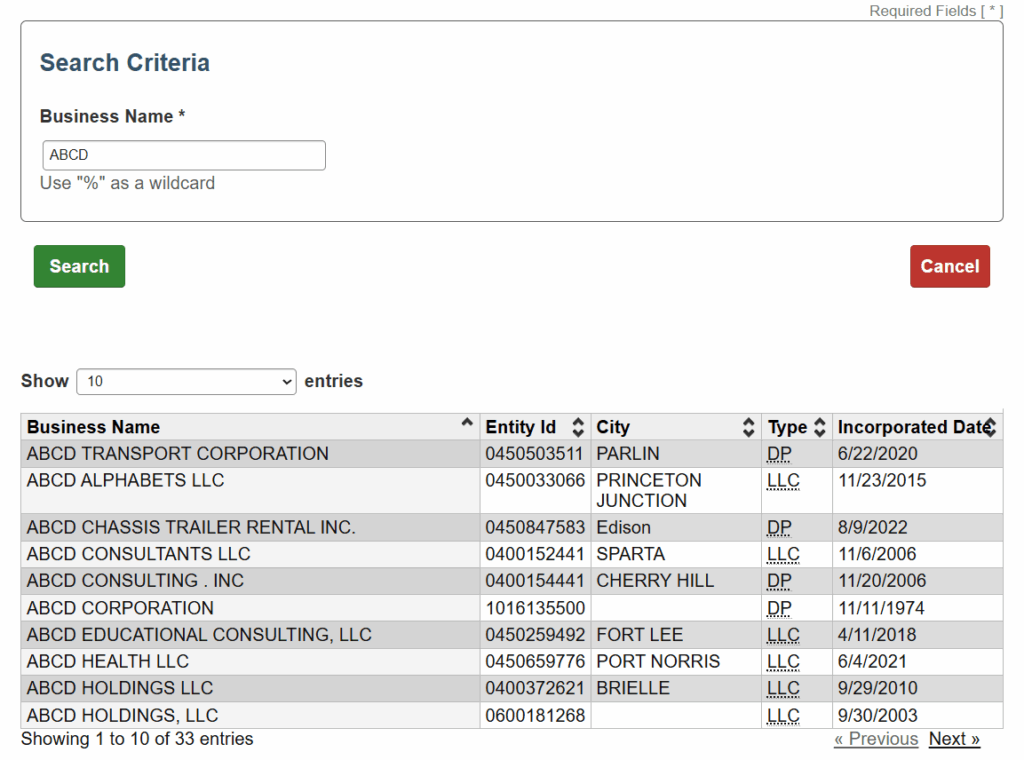Click the « Previous pagination link

coord(876,739)
